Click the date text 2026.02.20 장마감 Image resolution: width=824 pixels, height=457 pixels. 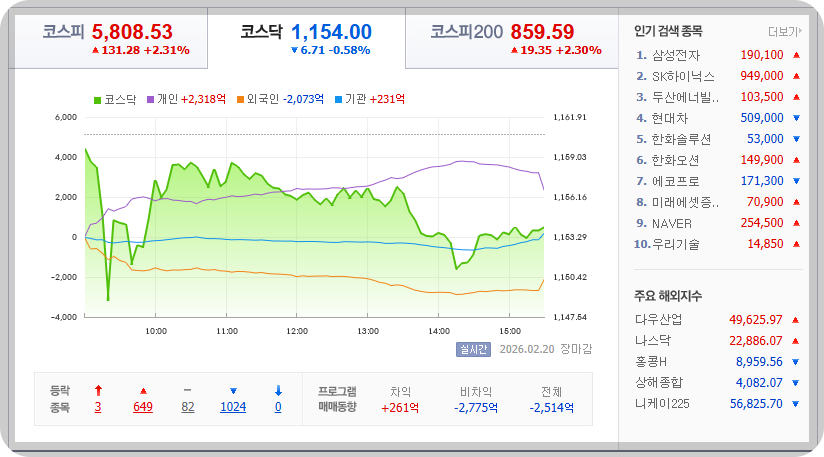coord(545,349)
